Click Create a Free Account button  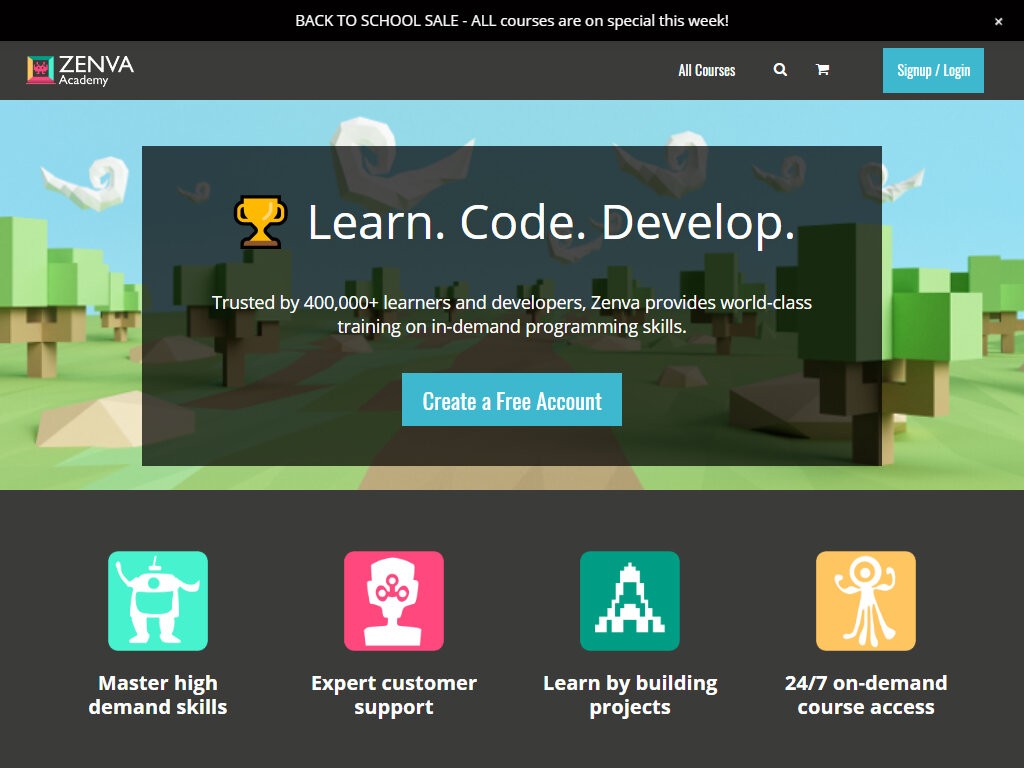512,400
